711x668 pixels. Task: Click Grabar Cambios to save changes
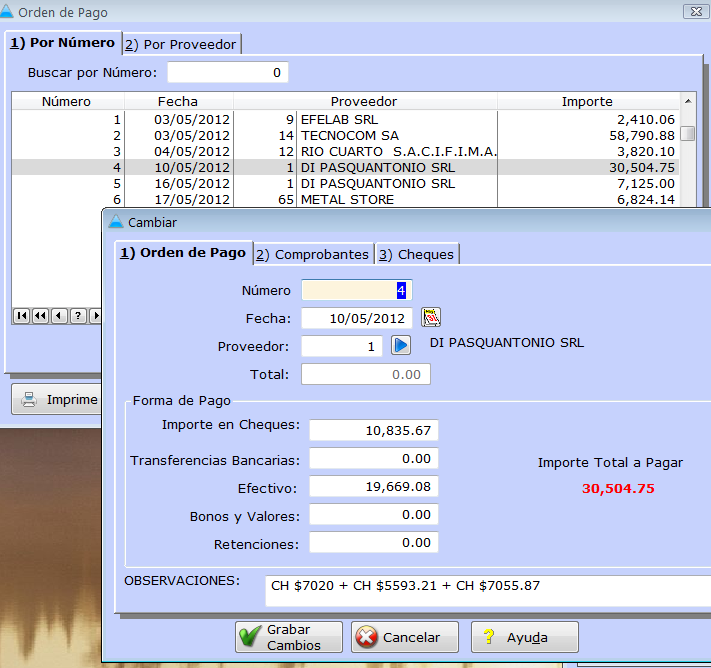(288, 637)
